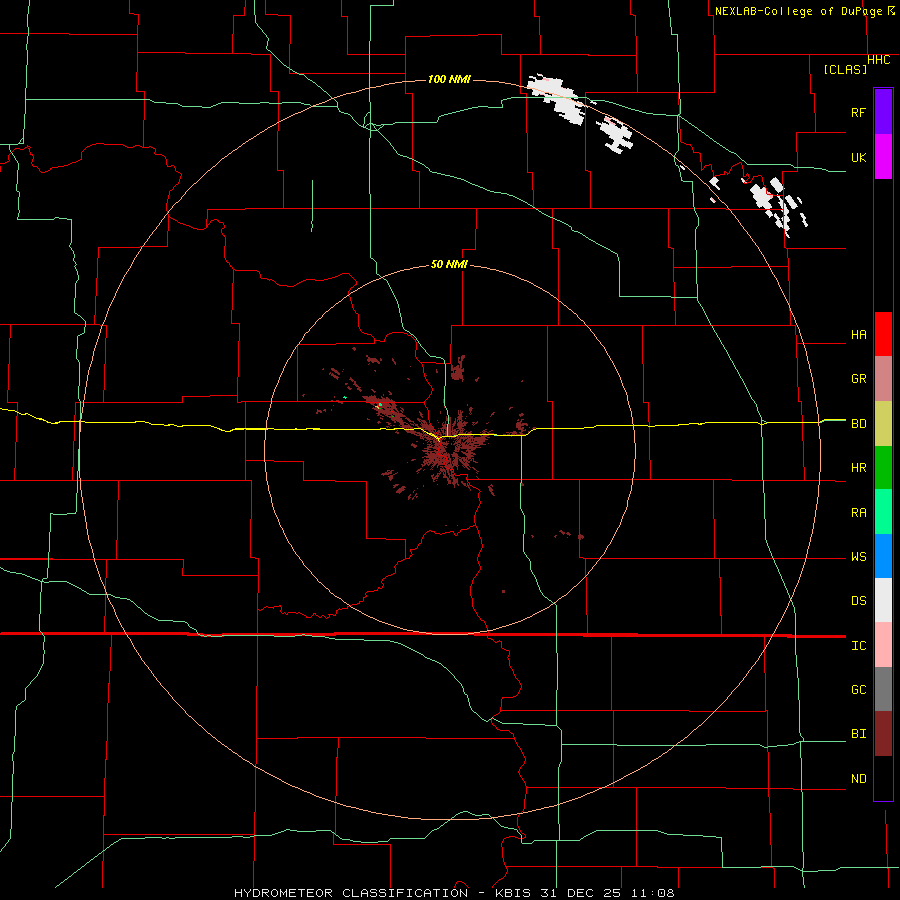Click the purple RF legend color swatch

pyautogui.click(x=883, y=112)
